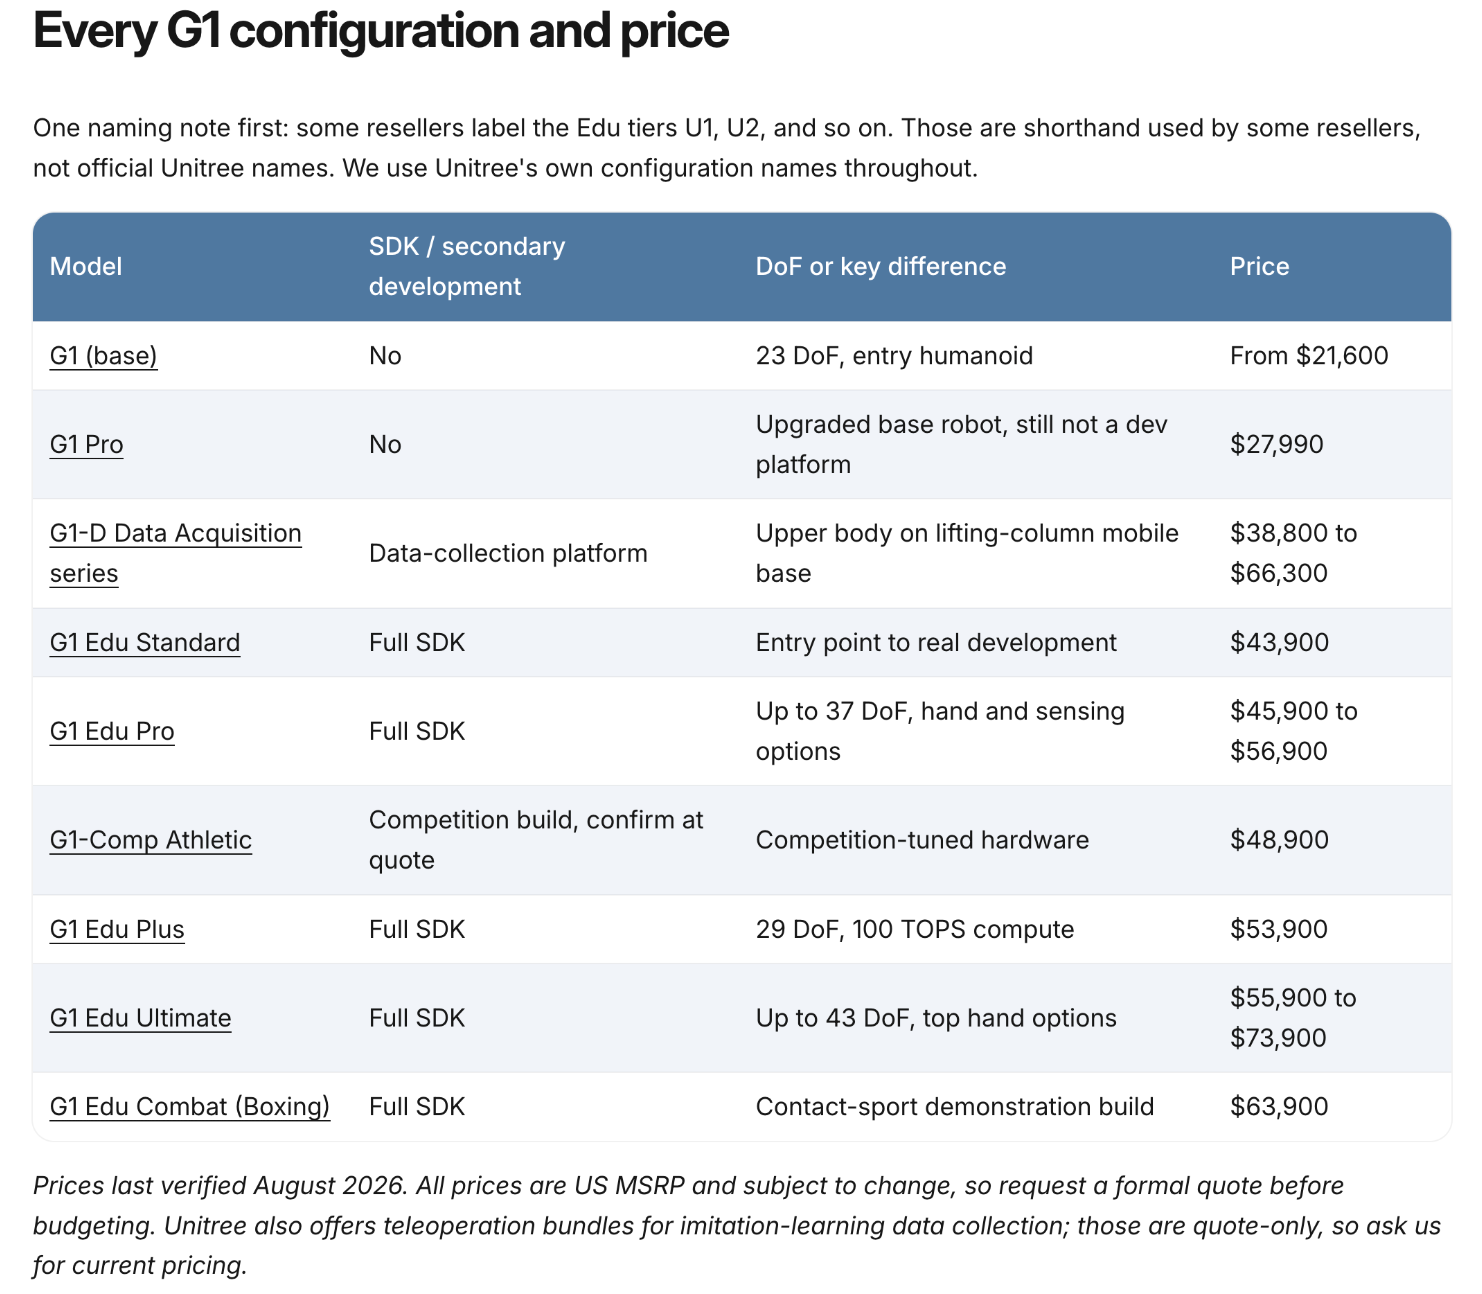Click the Price column header
The height and width of the screenshot is (1294, 1482).
(x=1260, y=266)
